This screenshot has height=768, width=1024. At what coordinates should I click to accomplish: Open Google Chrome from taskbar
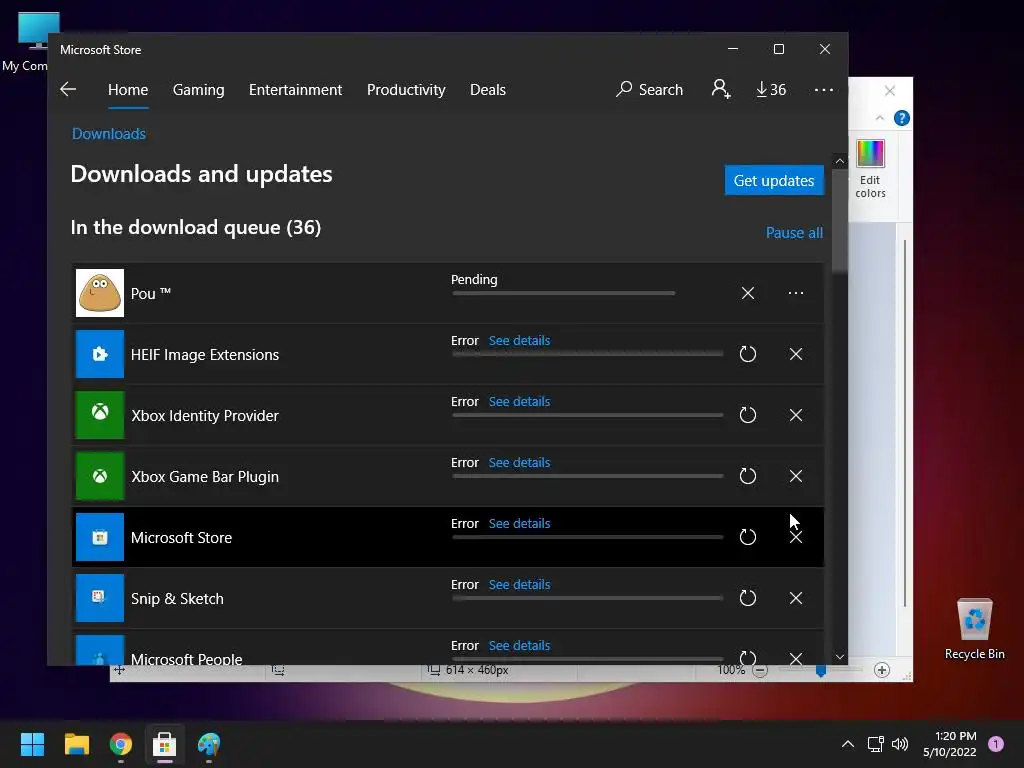[x=121, y=744]
